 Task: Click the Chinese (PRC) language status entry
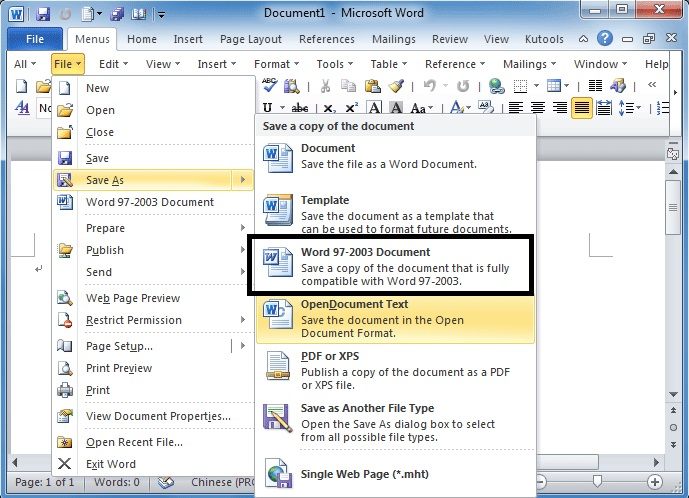(222, 482)
